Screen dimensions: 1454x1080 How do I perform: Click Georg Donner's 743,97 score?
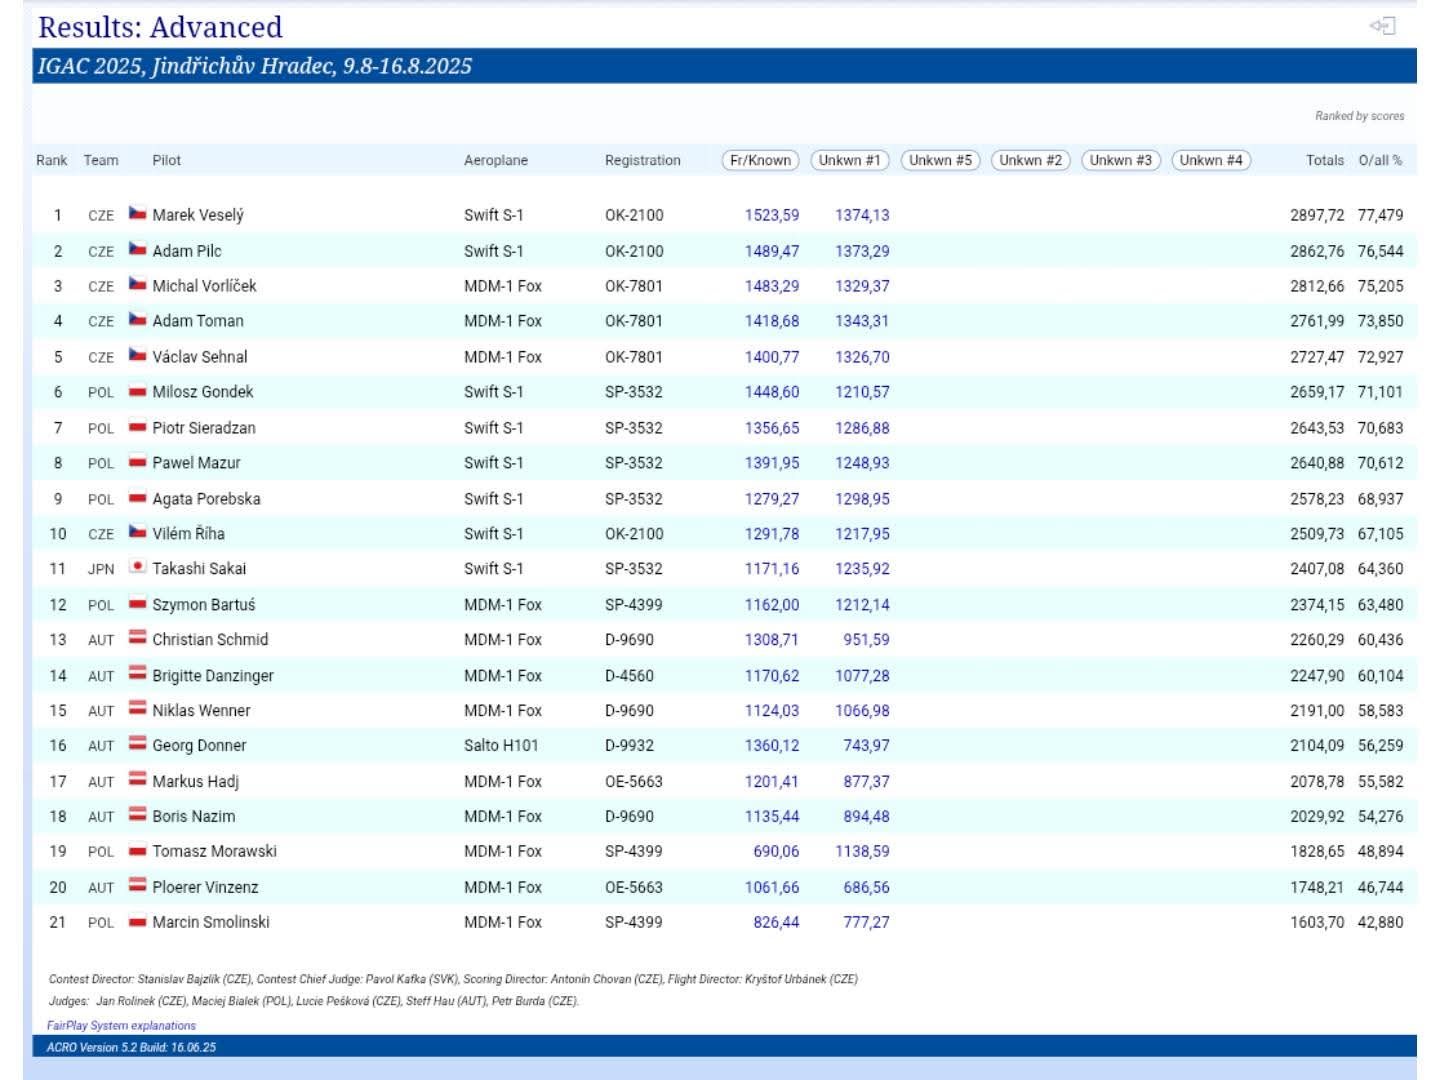(x=865, y=745)
